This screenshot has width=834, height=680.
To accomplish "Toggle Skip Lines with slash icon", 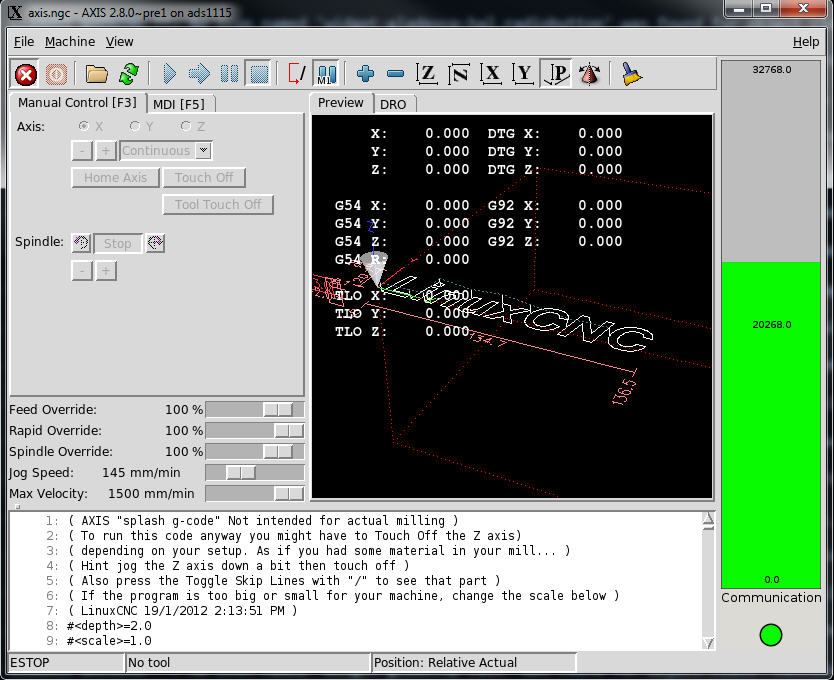I will point(296,74).
